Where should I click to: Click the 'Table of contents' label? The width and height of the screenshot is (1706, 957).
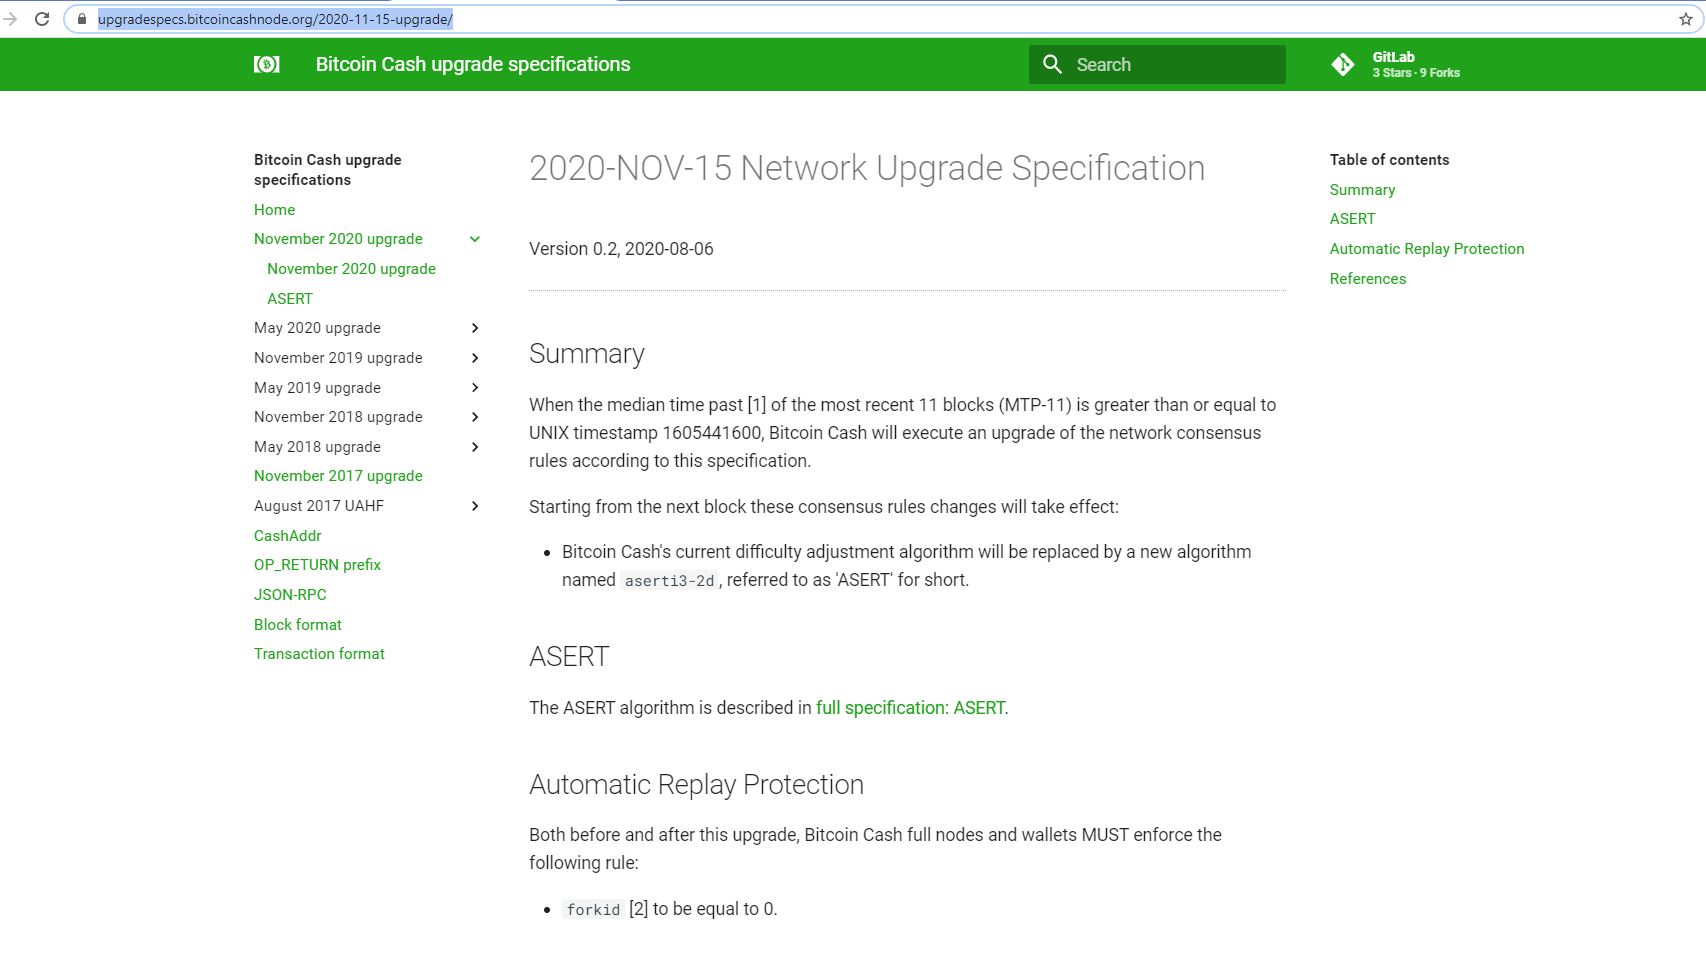tap(1389, 160)
